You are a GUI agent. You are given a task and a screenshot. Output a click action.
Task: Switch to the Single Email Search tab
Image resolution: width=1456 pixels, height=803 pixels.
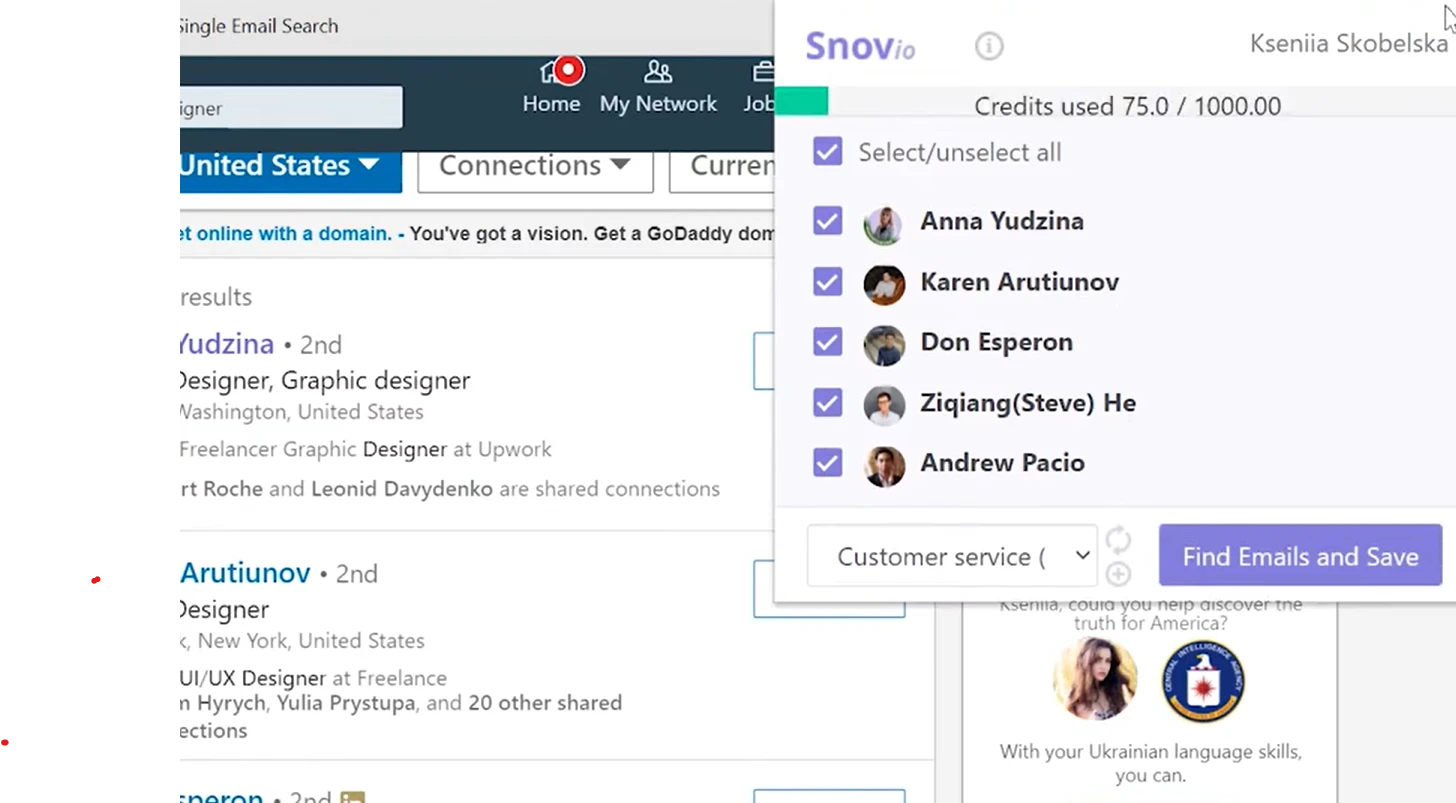257,26
